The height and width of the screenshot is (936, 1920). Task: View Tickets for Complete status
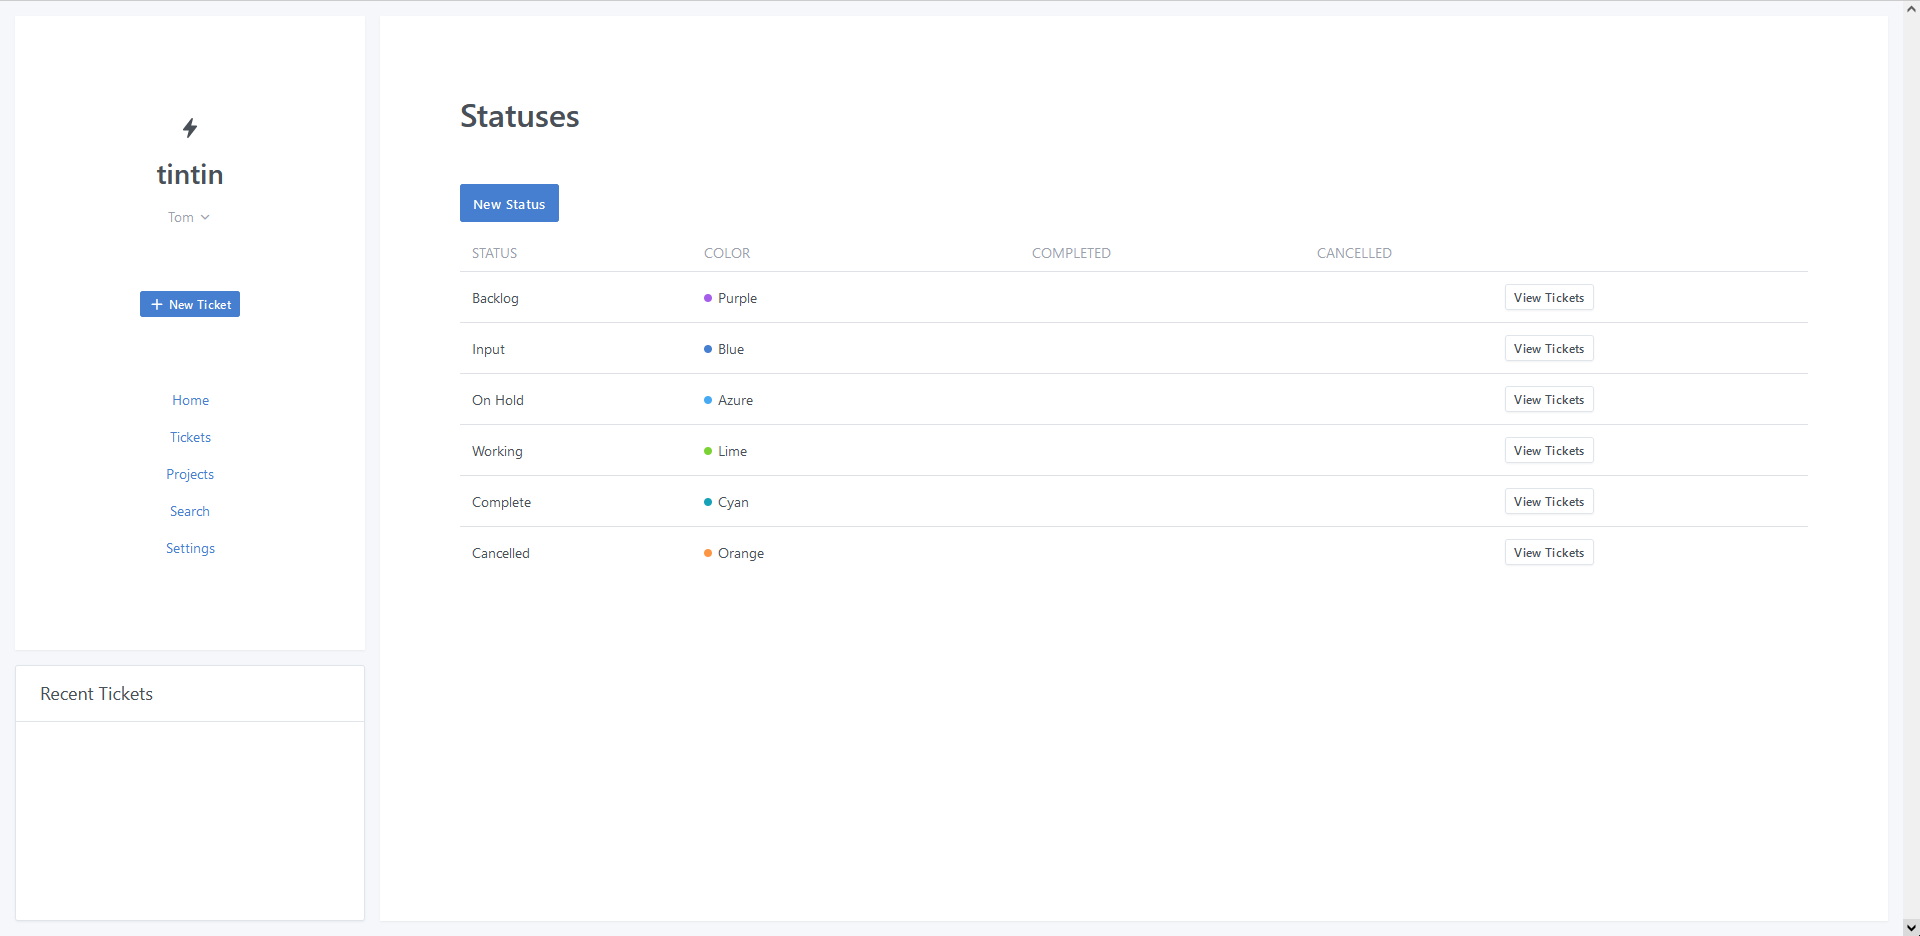(1548, 502)
